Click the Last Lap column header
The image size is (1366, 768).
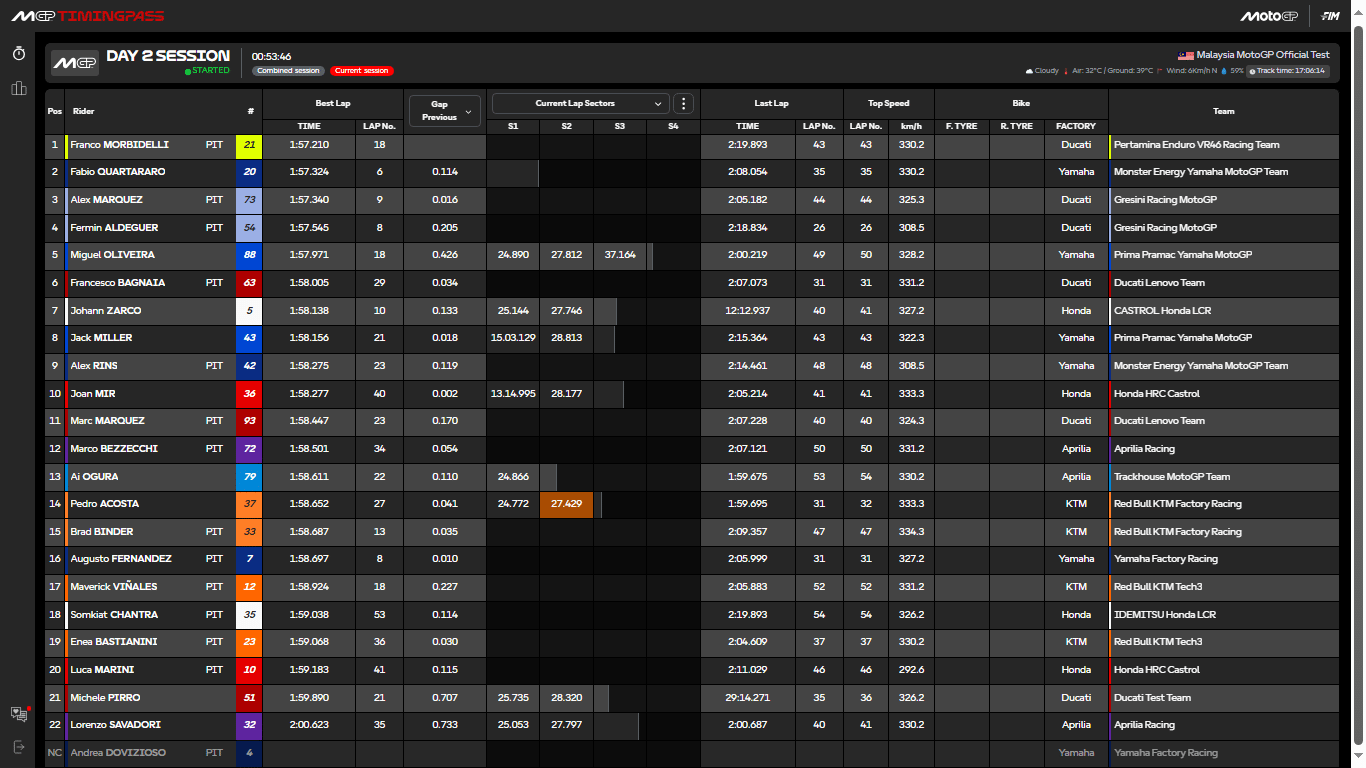coord(771,103)
